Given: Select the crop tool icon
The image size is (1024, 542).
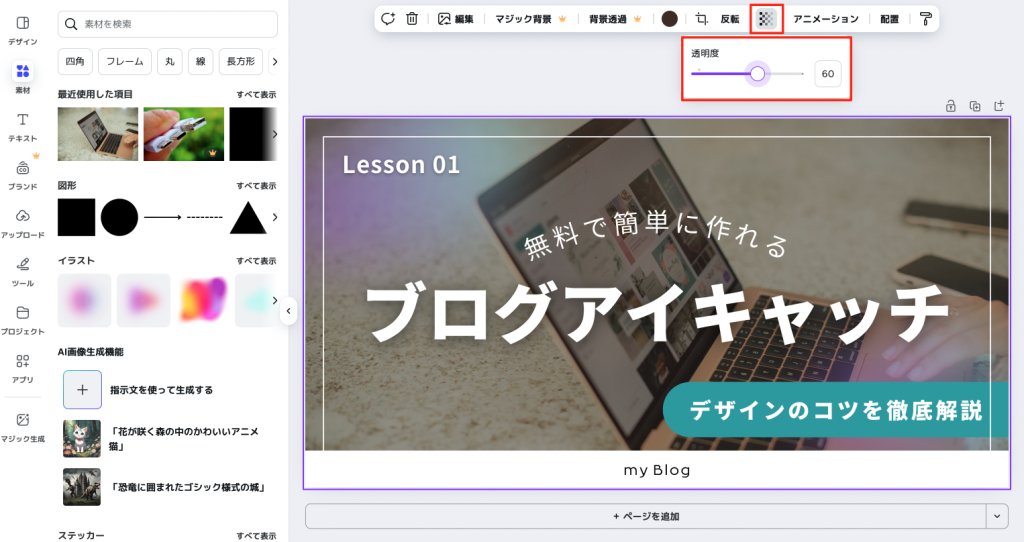Looking at the screenshot, I should (702, 19).
